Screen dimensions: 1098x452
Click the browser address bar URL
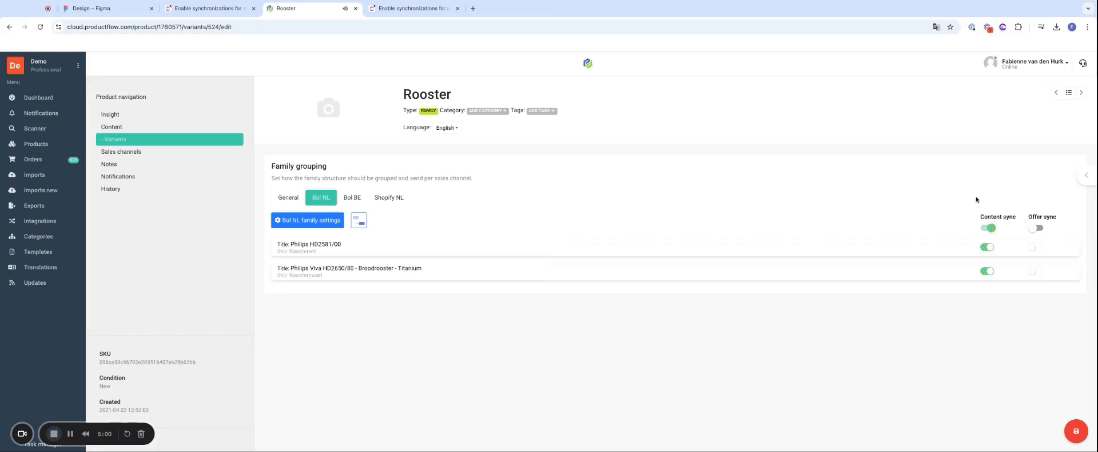149,27
